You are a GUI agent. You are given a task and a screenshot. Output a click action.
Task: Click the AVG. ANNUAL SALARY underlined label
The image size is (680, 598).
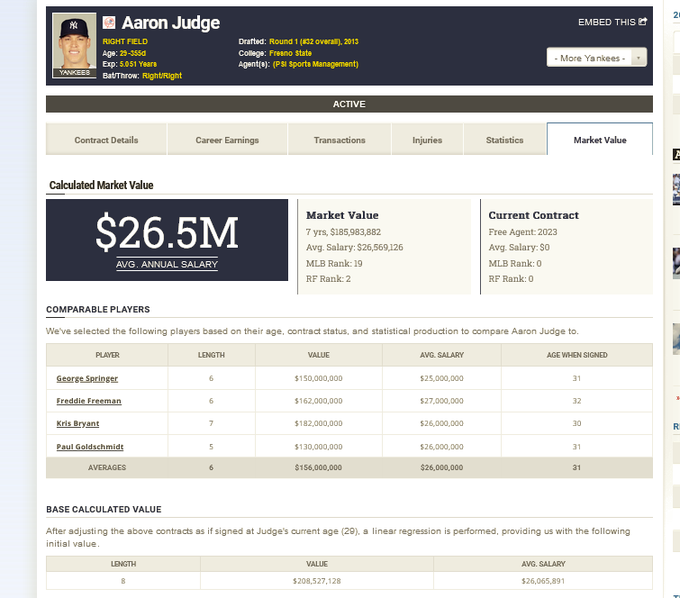[x=167, y=264]
